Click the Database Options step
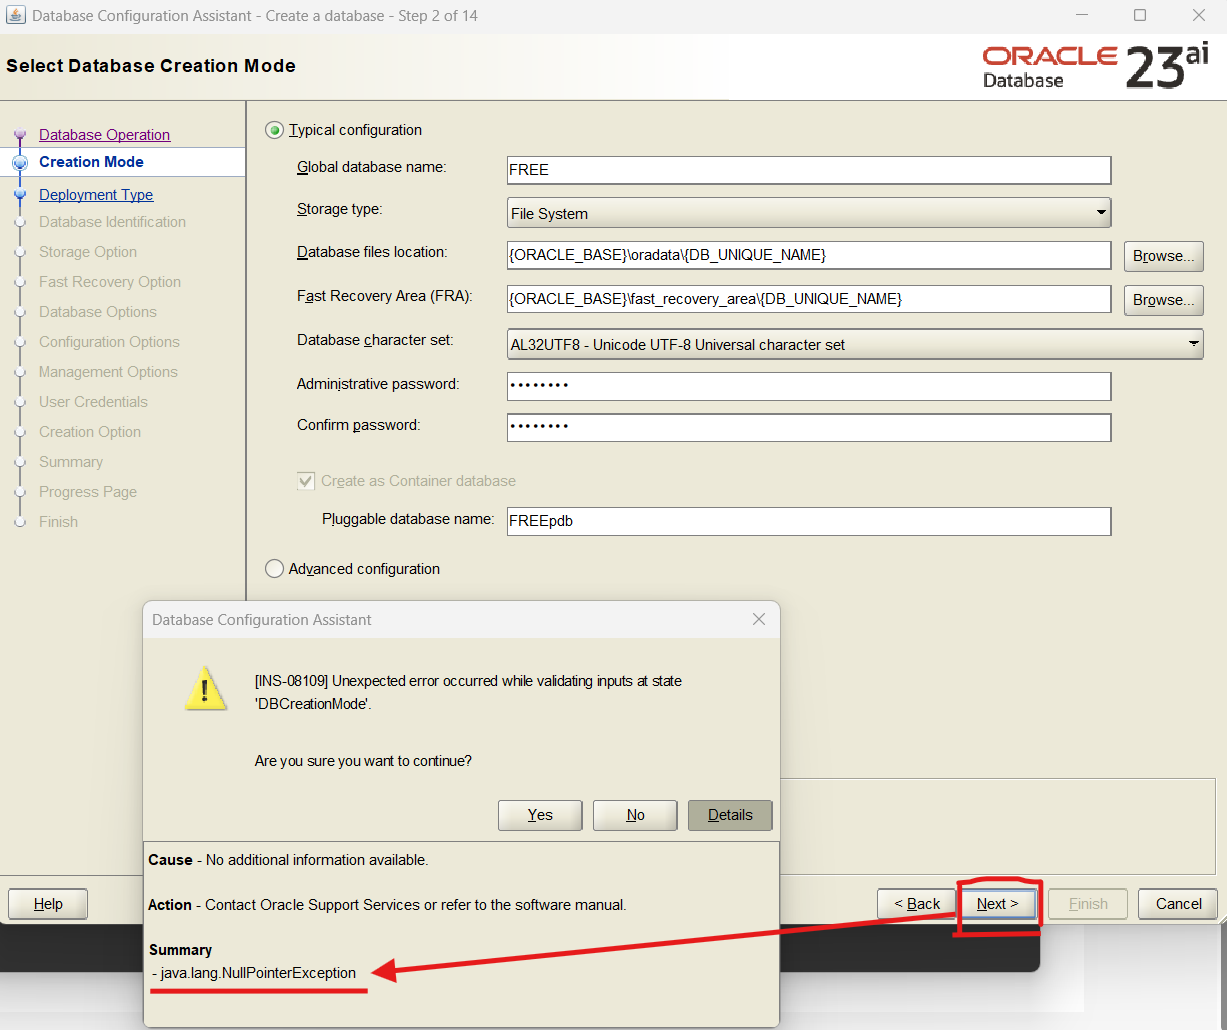The image size is (1227, 1030). point(98,312)
